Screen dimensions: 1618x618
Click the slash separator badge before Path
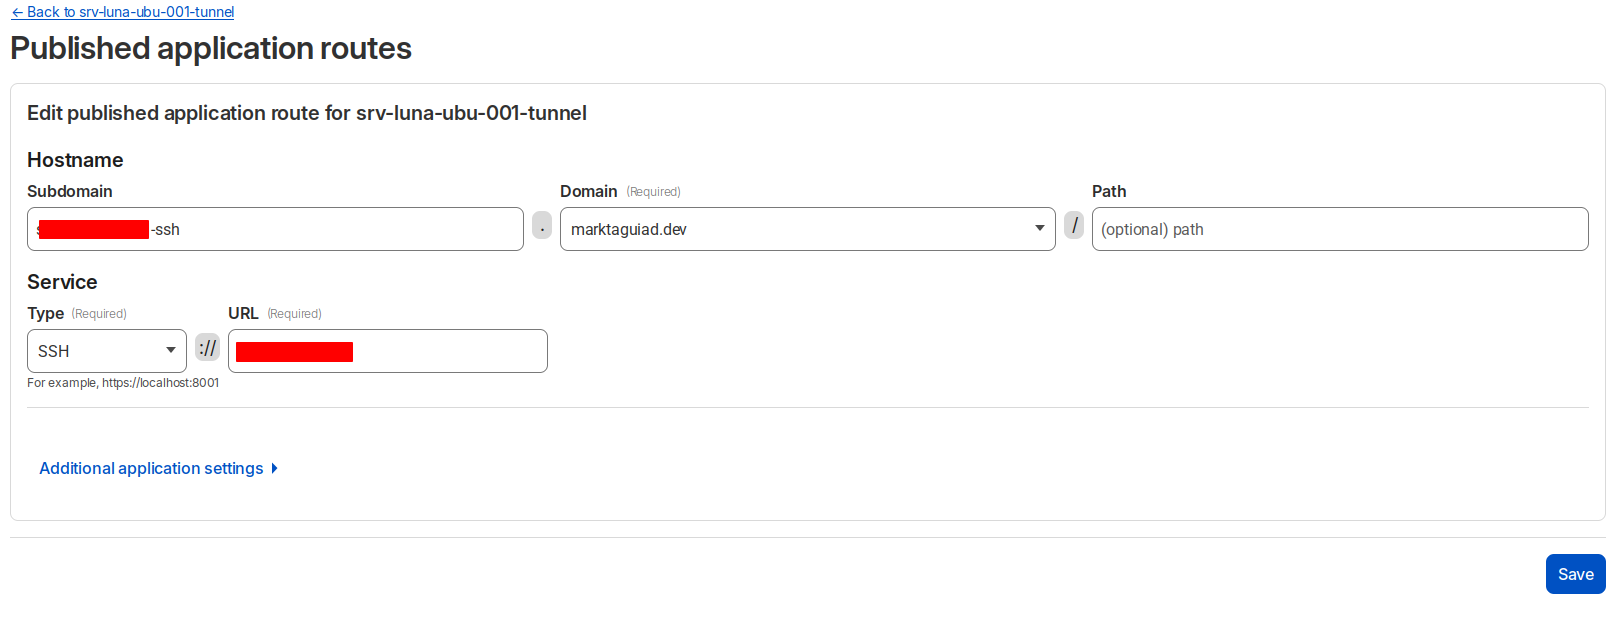click(x=1074, y=226)
